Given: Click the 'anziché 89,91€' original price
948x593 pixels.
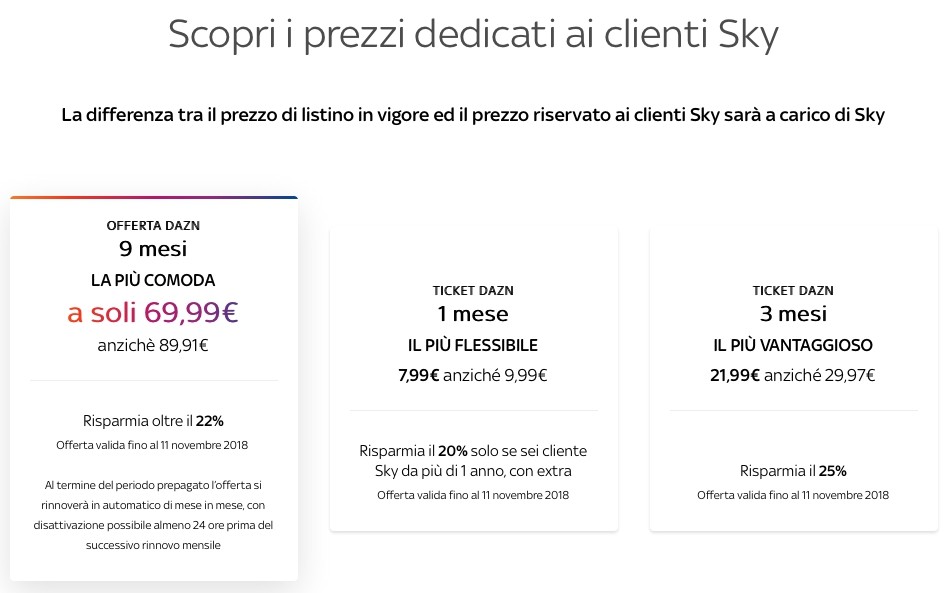Looking at the screenshot, I should pos(153,346).
